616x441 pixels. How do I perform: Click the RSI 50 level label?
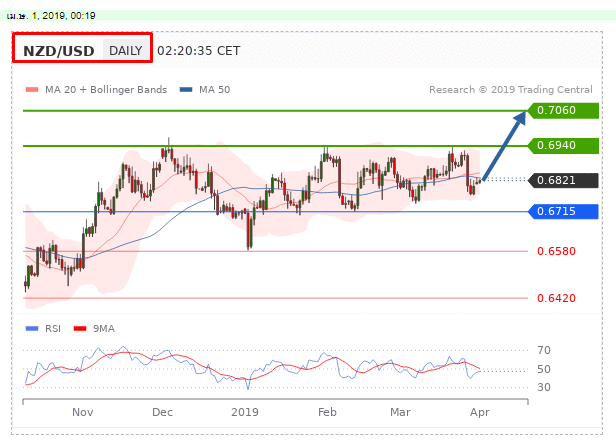tap(544, 369)
